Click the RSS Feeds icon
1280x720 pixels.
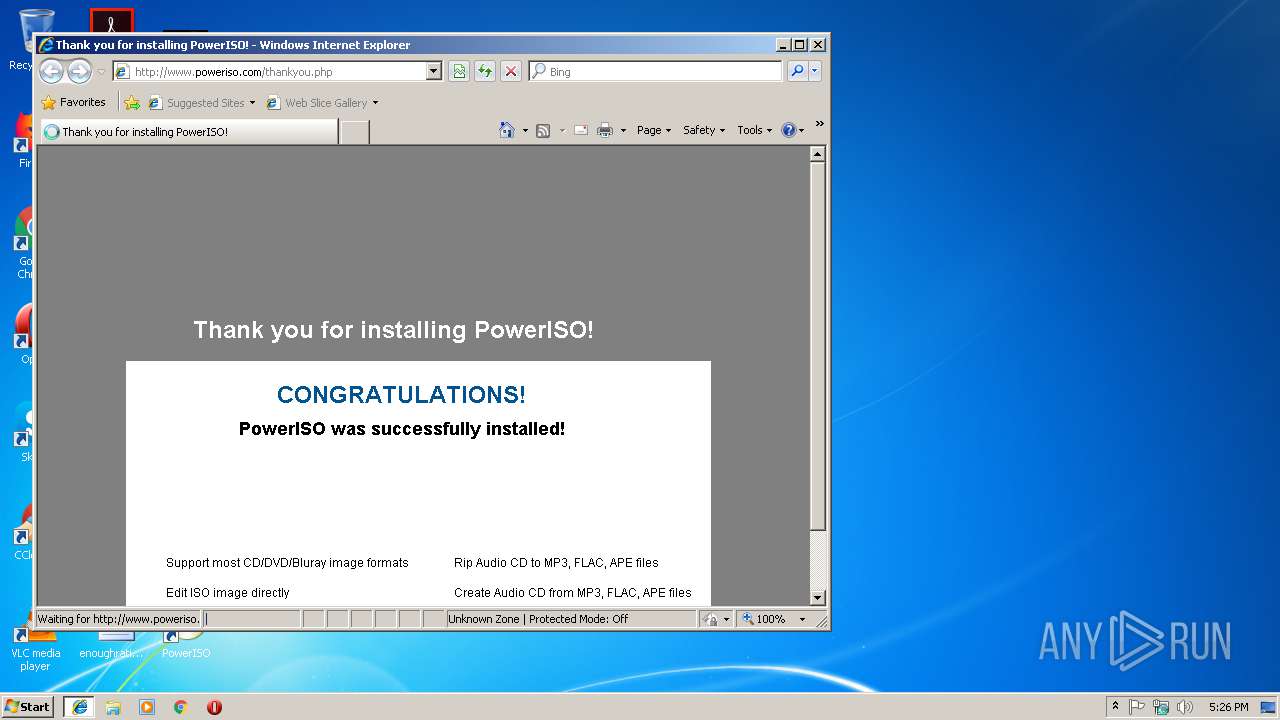click(543, 130)
